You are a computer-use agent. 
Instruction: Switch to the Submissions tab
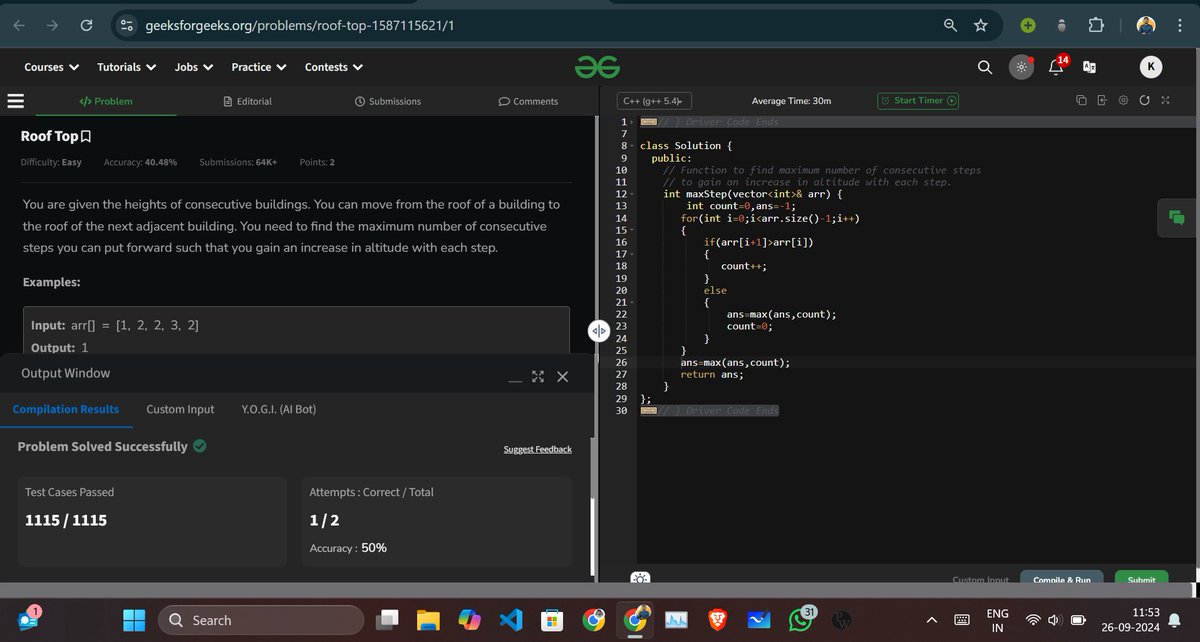point(388,101)
